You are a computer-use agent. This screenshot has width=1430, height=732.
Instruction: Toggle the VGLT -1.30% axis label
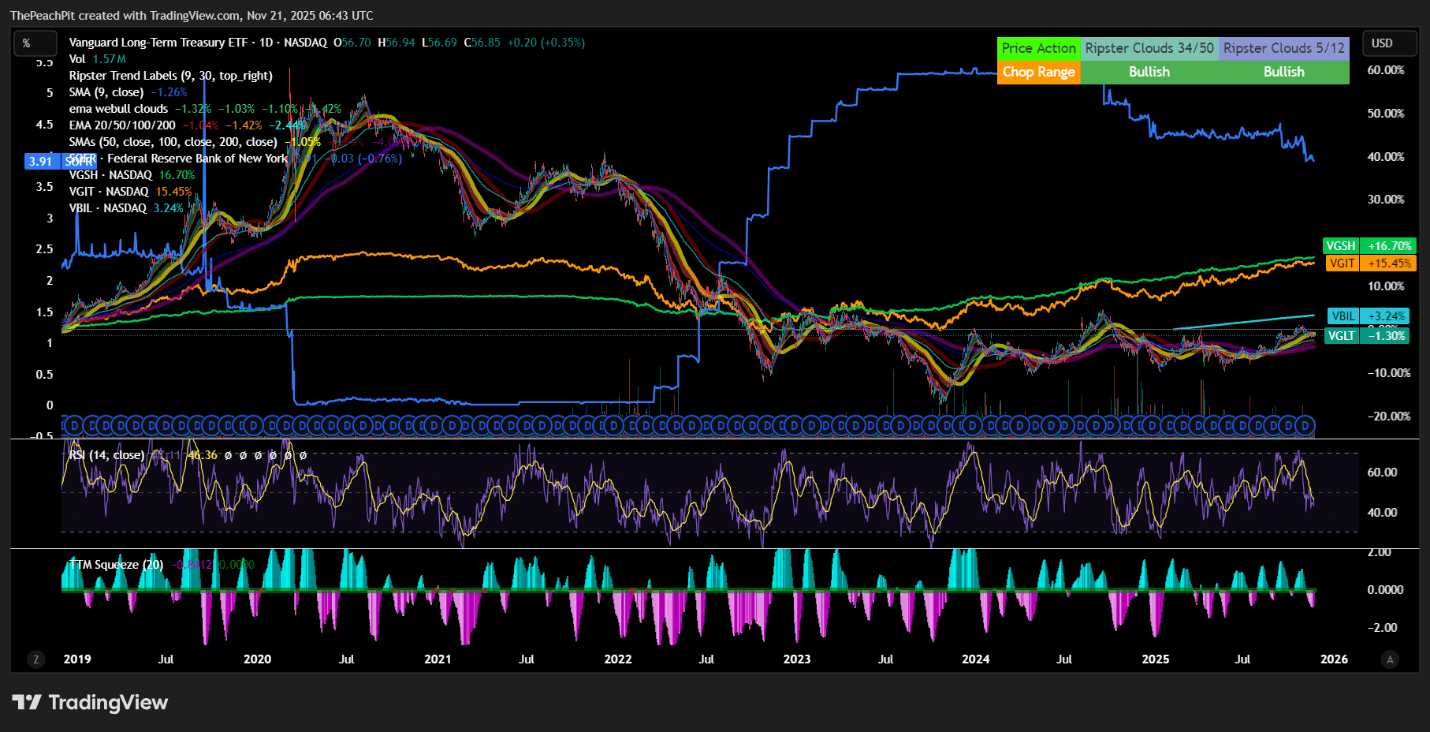coord(1367,336)
